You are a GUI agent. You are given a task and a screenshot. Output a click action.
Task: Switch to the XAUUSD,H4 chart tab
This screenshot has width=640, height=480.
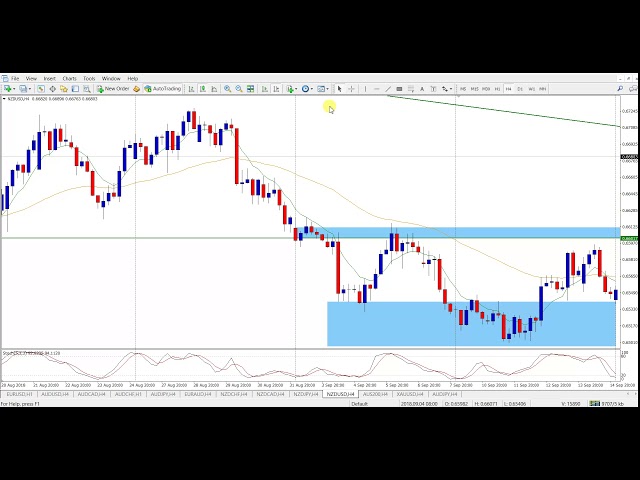coord(408,395)
